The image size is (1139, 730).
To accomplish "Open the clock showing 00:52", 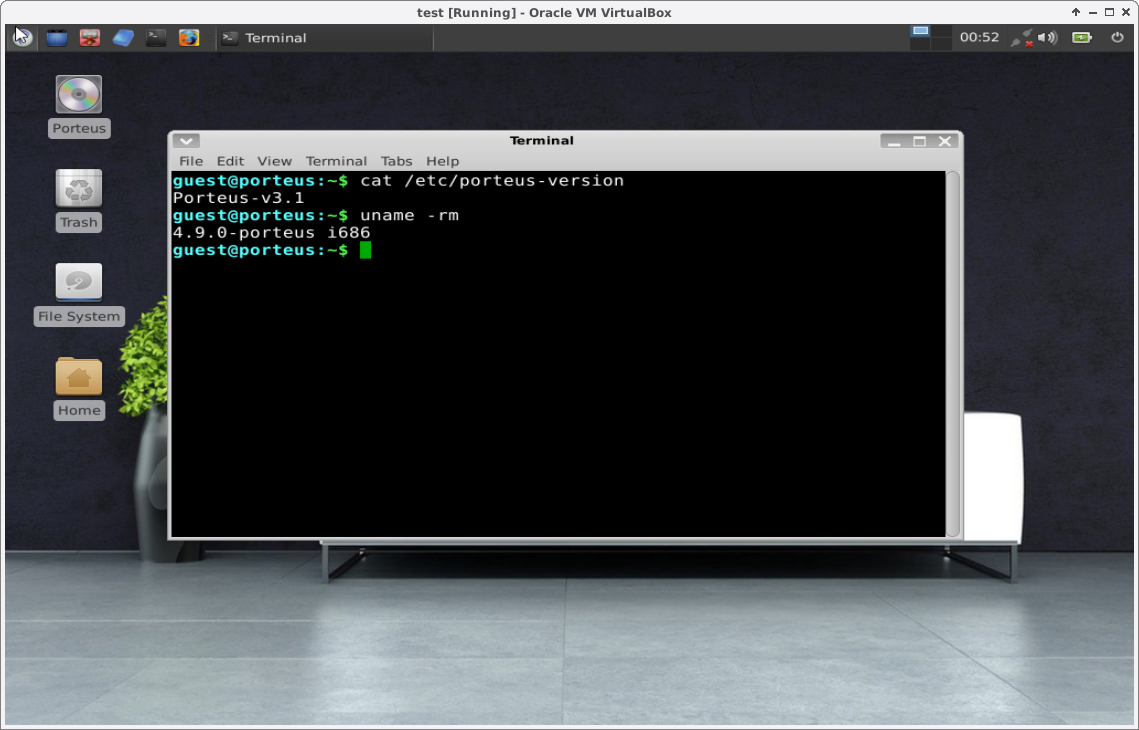I will coord(979,37).
